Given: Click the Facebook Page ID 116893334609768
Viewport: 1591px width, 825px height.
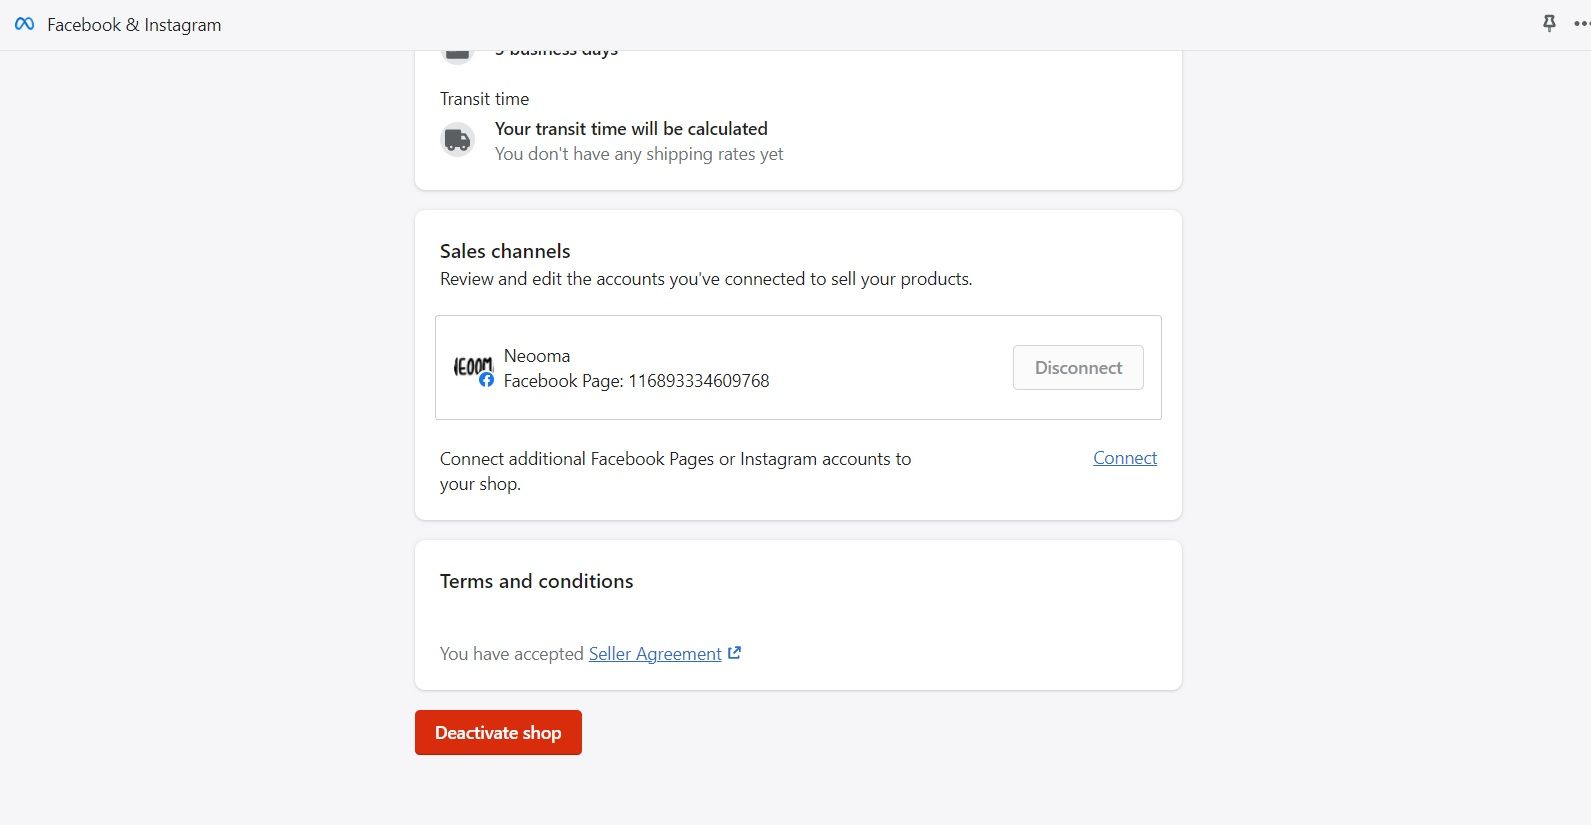Looking at the screenshot, I should (x=698, y=381).
